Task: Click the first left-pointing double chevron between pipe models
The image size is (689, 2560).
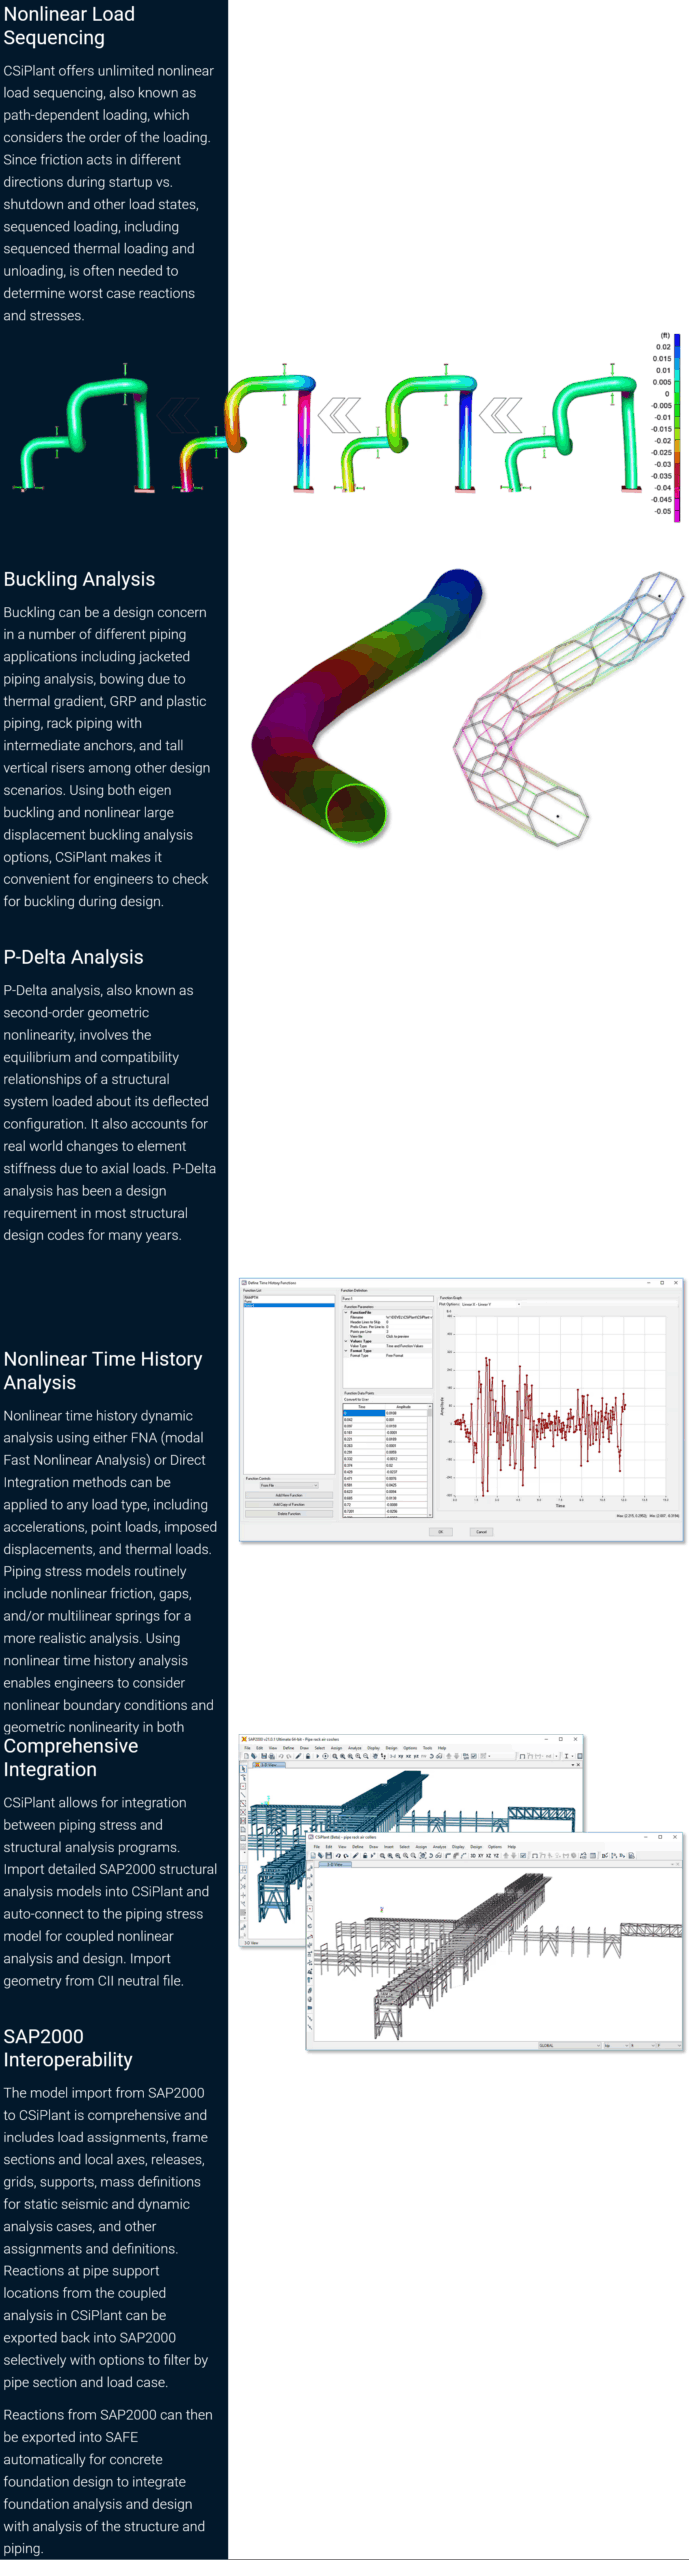Action: tap(180, 414)
